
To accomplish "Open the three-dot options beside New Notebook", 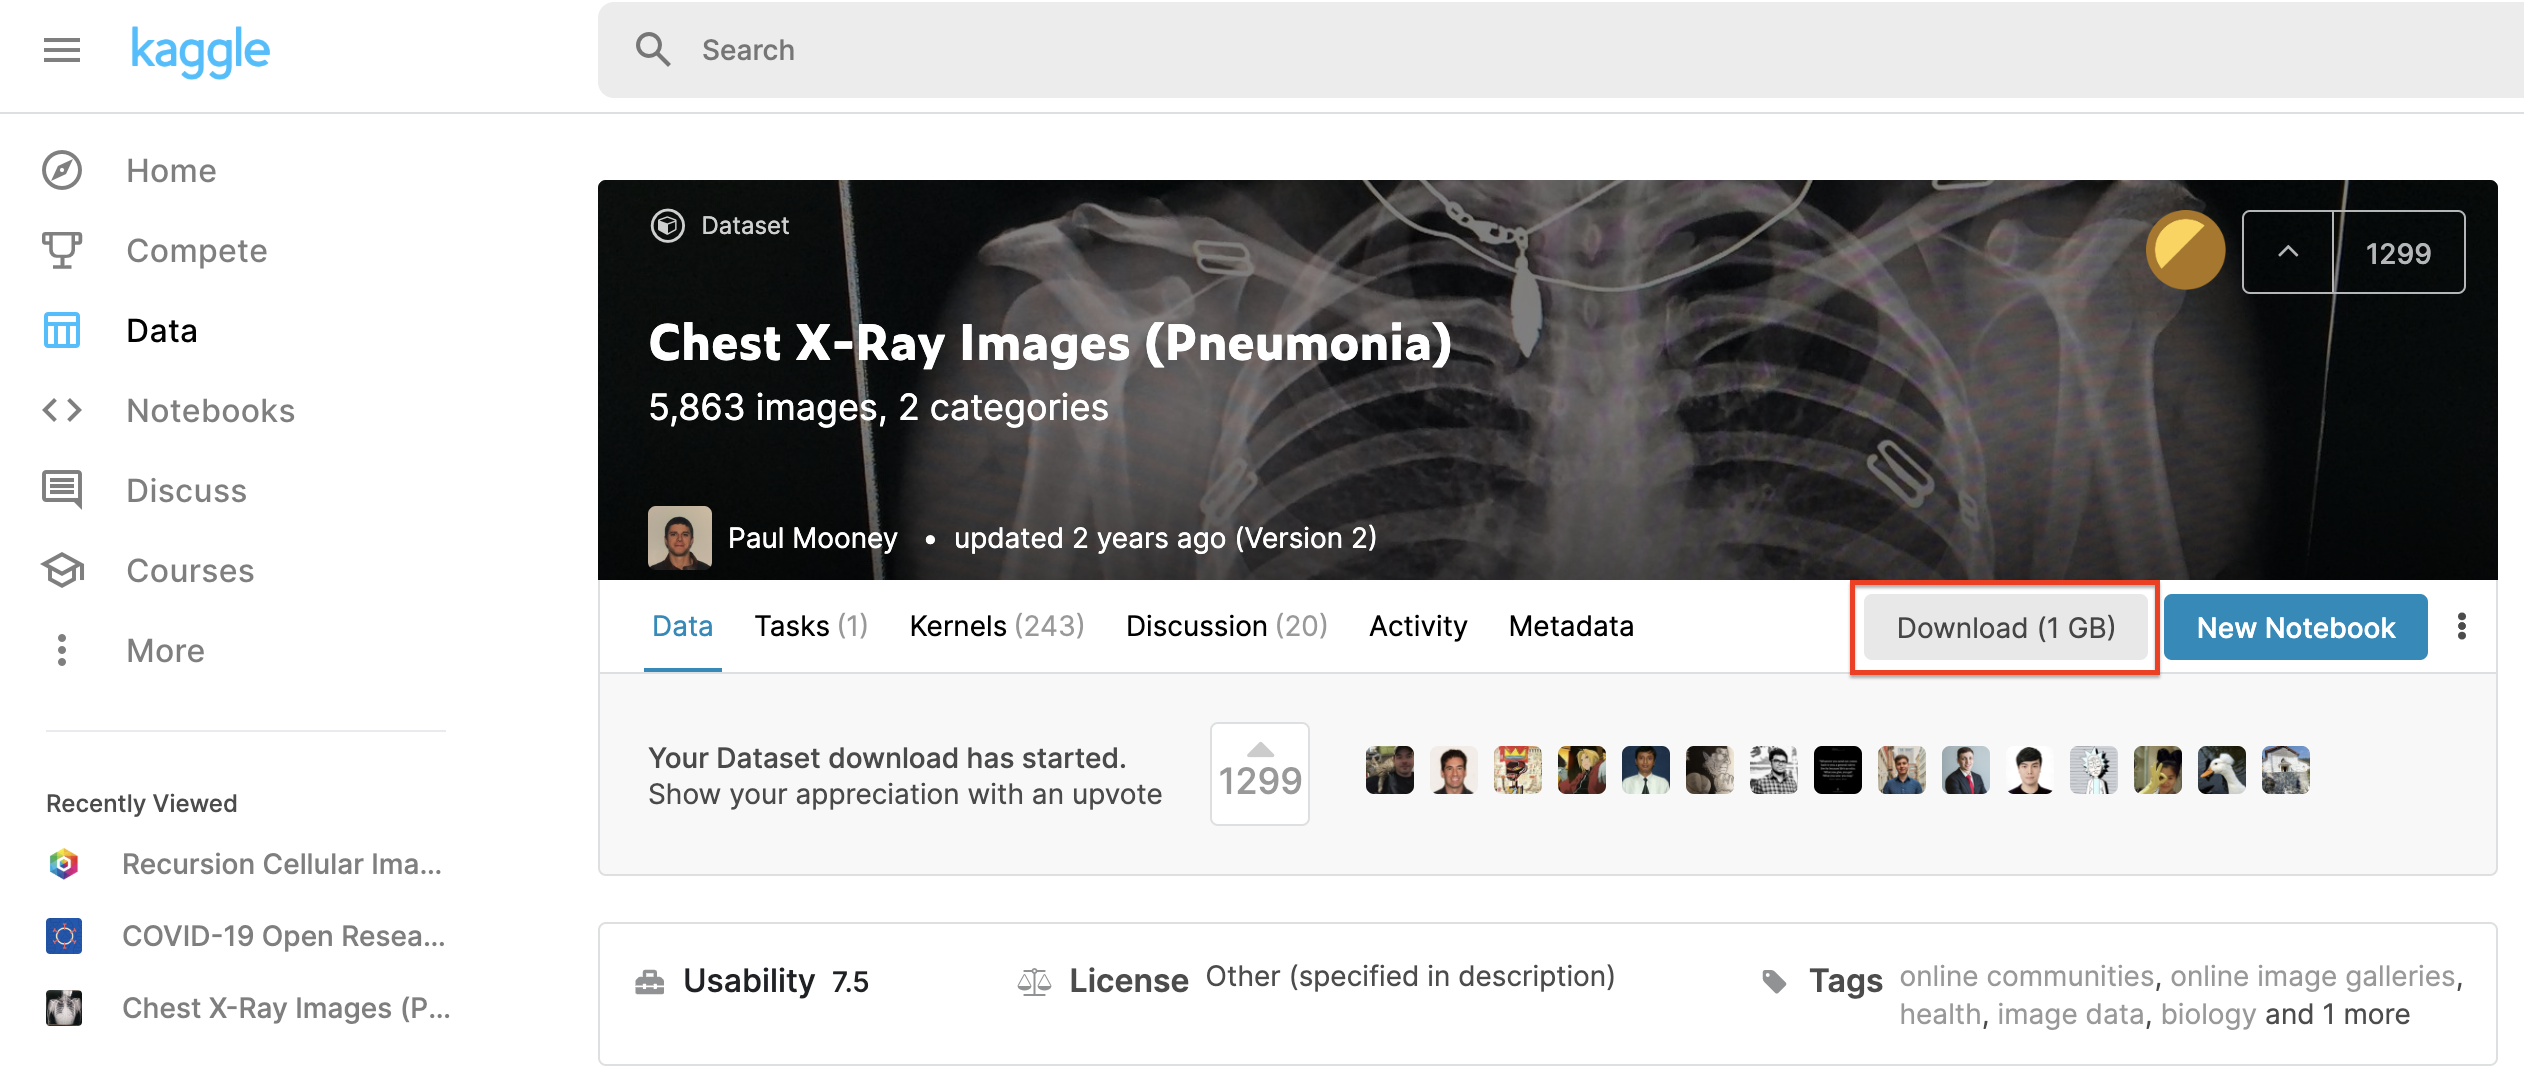I will point(2461,627).
